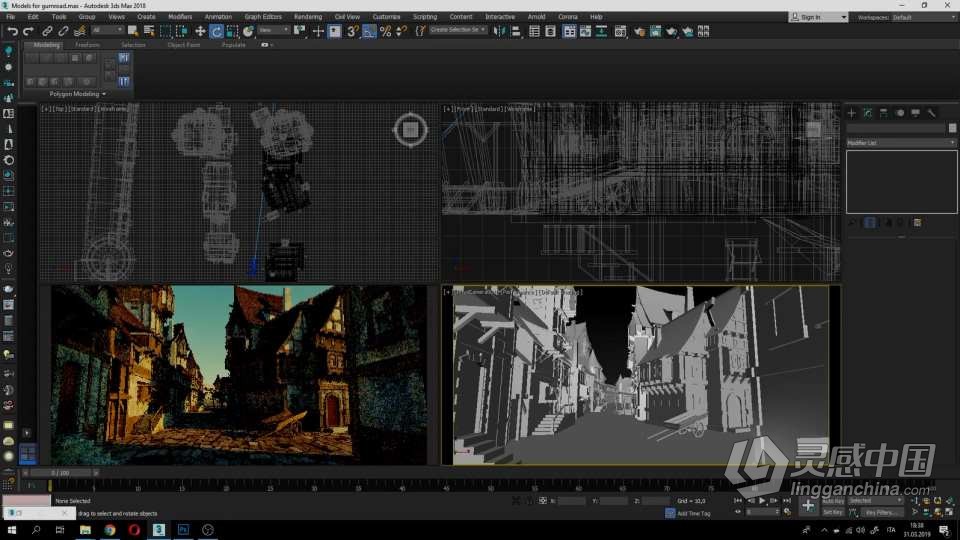Click the Redo arrow in main toolbar

pos(28,31)
